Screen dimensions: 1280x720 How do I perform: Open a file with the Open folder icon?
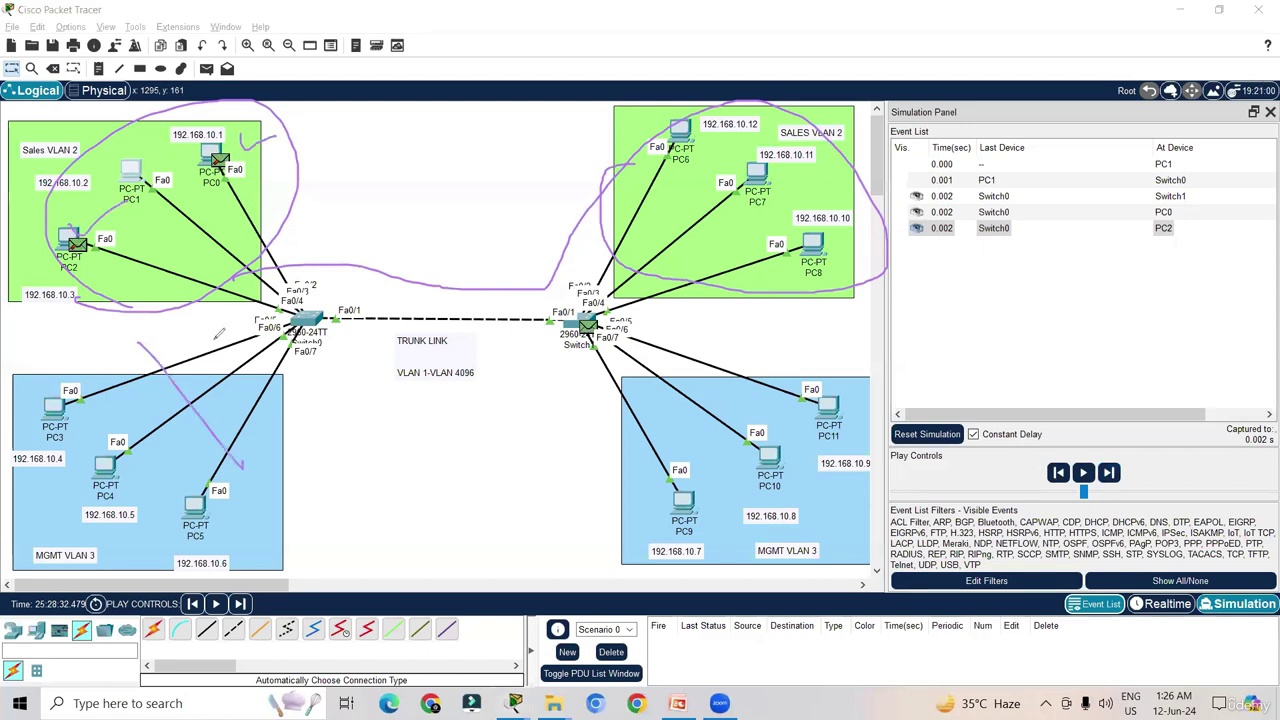coord(32,45)
